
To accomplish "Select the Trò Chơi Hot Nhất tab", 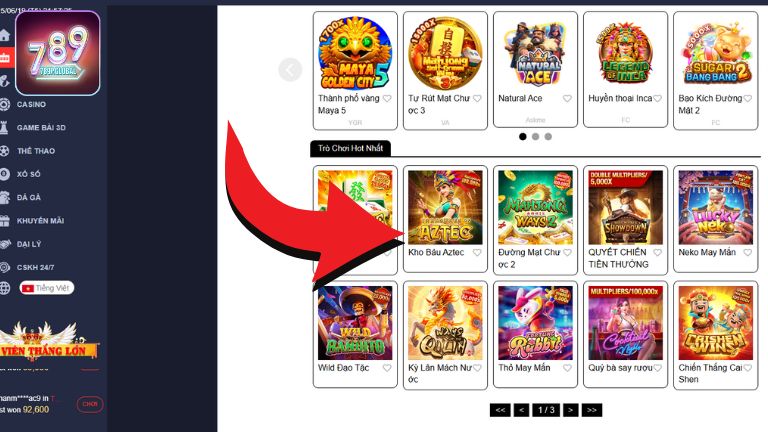I will pyautogui.click(x=350, y=148).
